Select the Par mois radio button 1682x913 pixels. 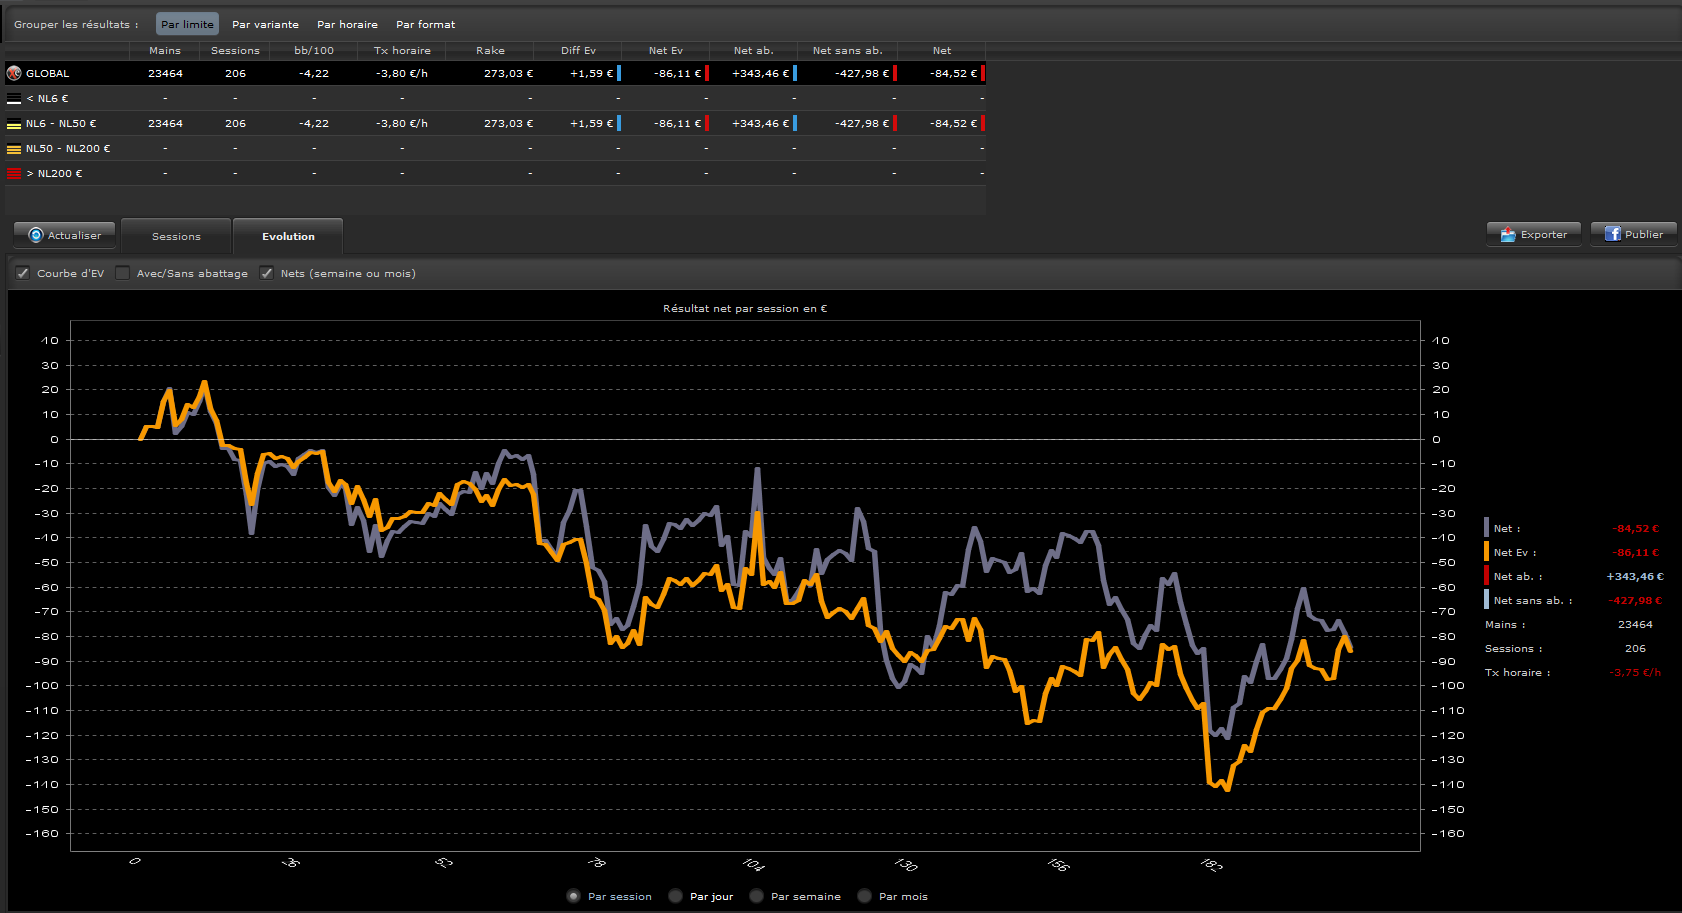point(864,896)
